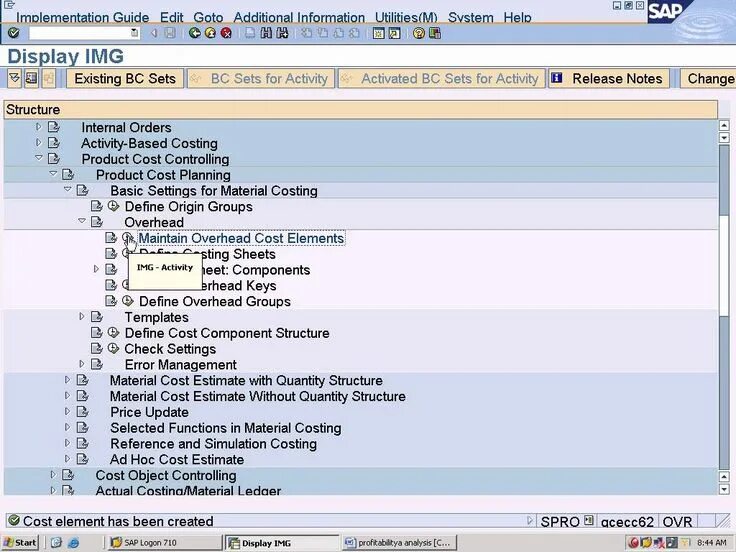Open the Implementation Guide menu
The height and width of the screenshot is (552, 736).
point(83,17)
